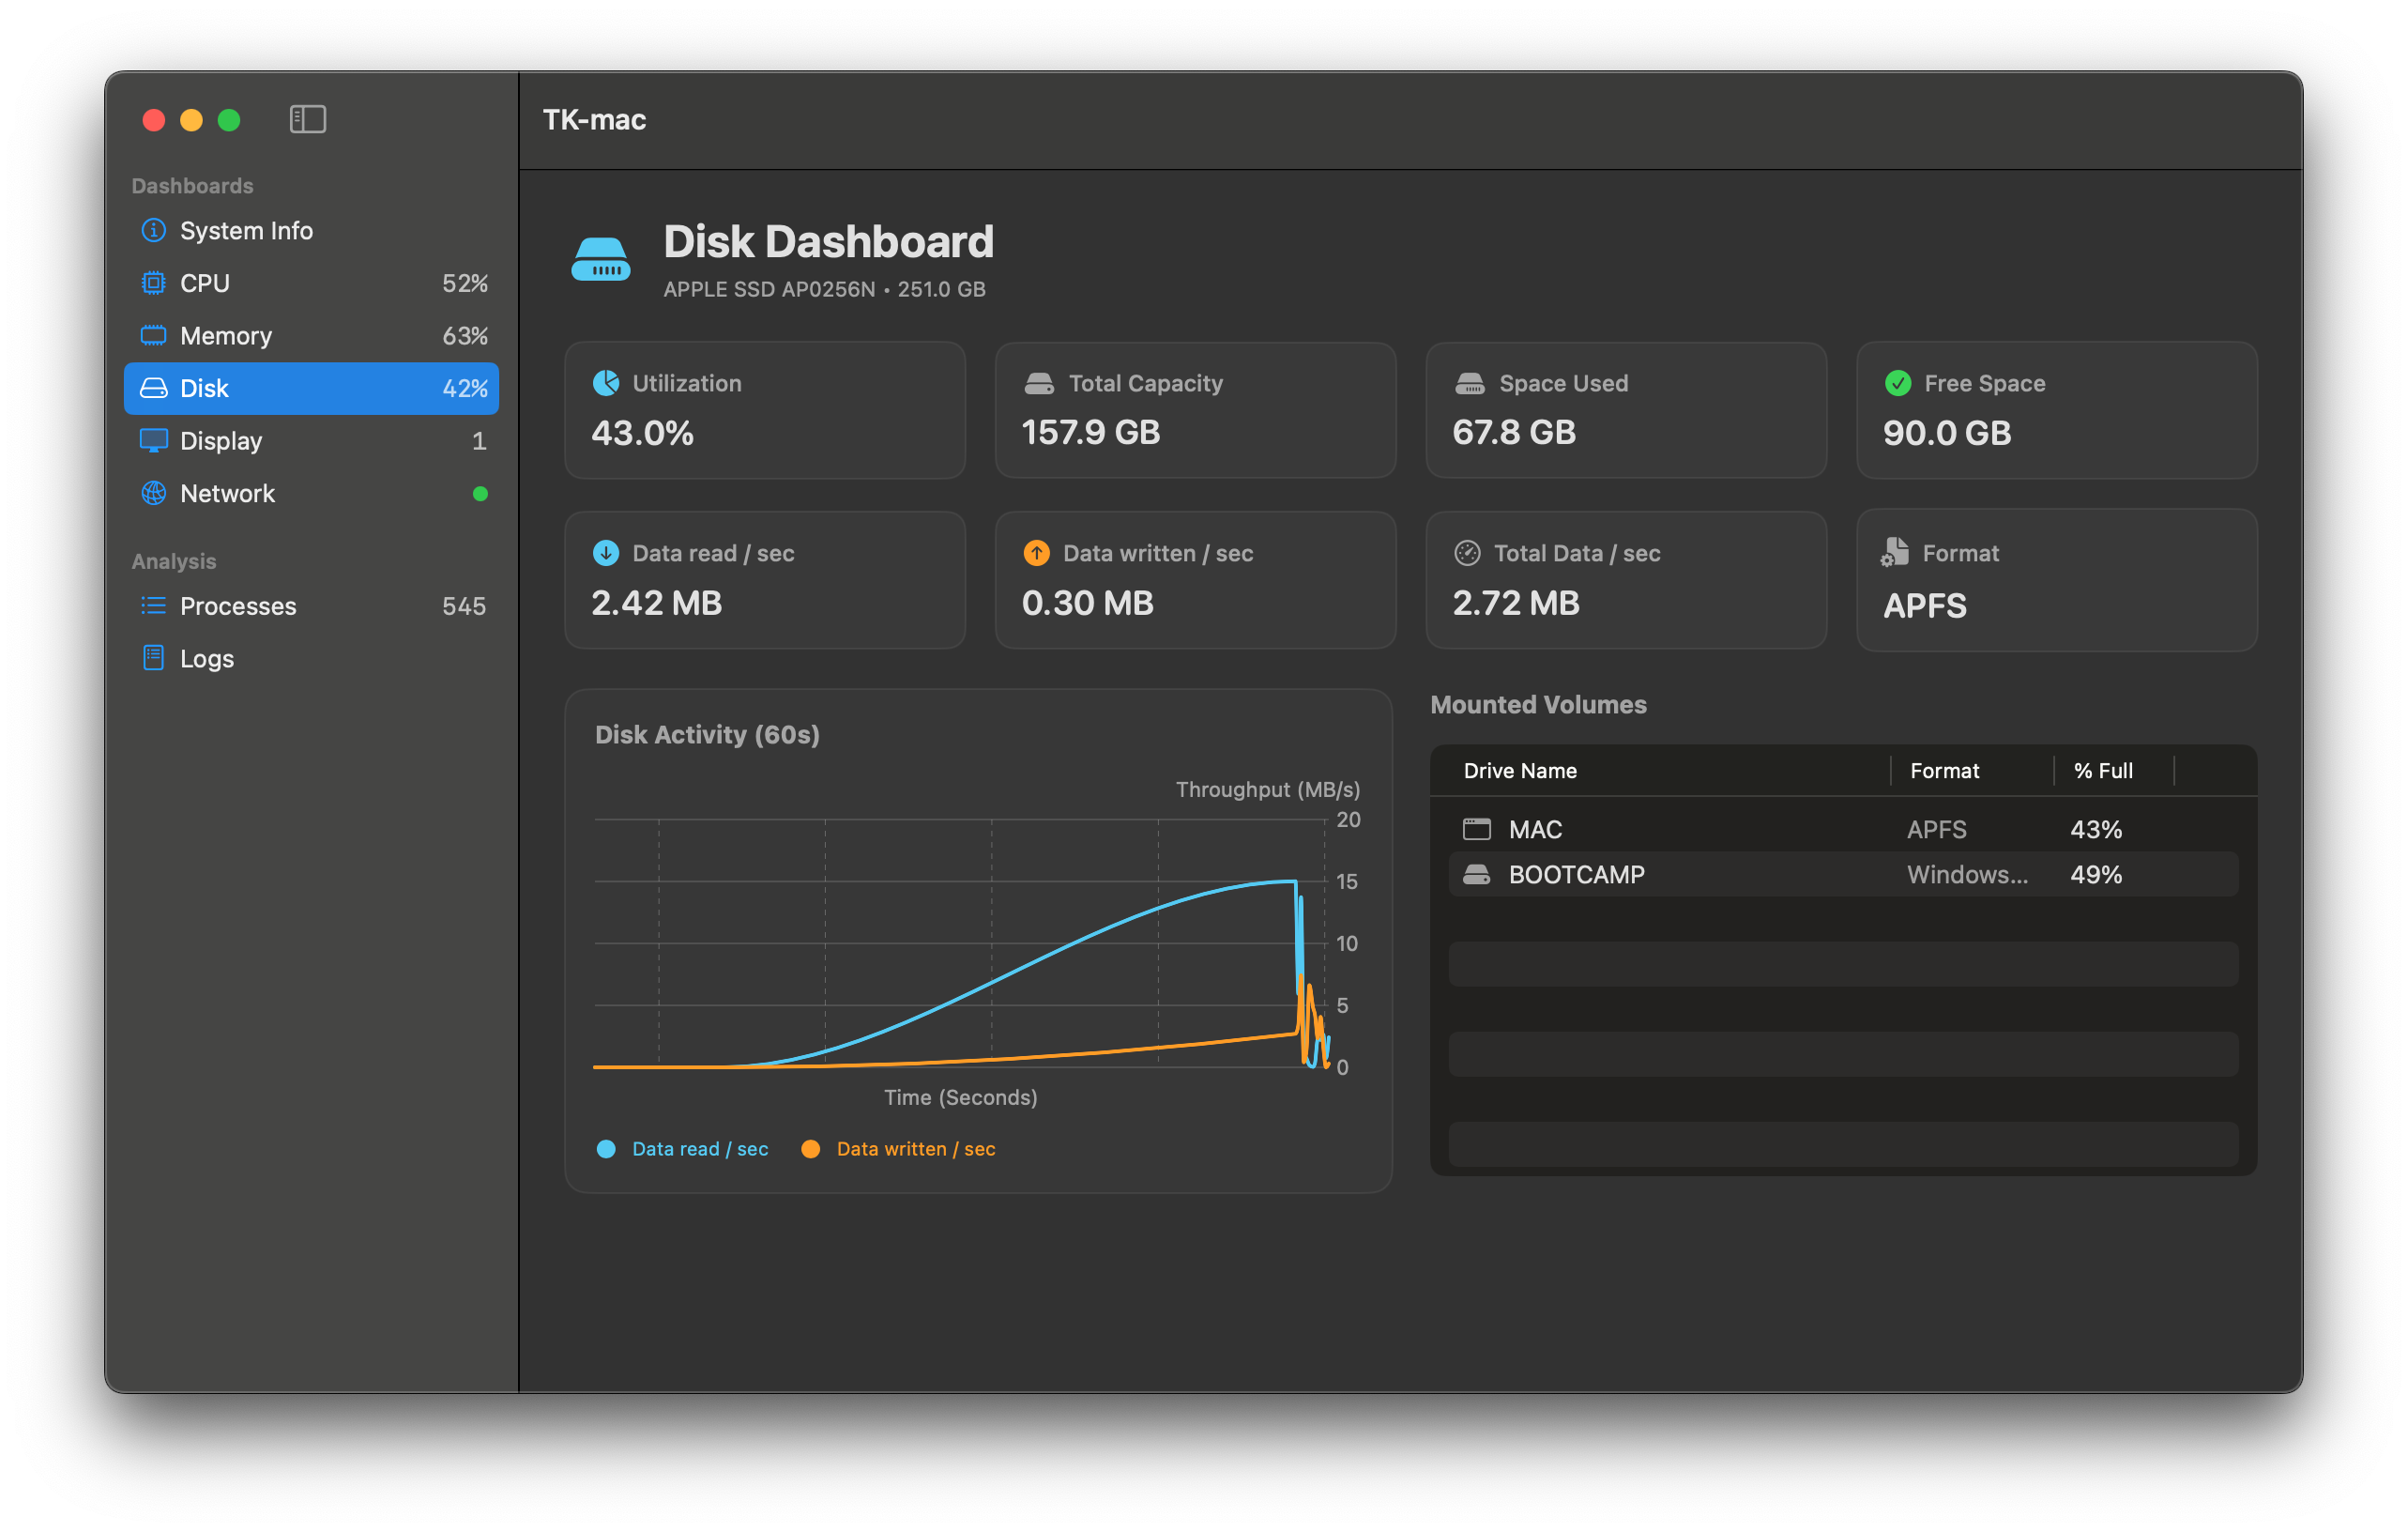Click the Display monitor icon

(154, 441)
